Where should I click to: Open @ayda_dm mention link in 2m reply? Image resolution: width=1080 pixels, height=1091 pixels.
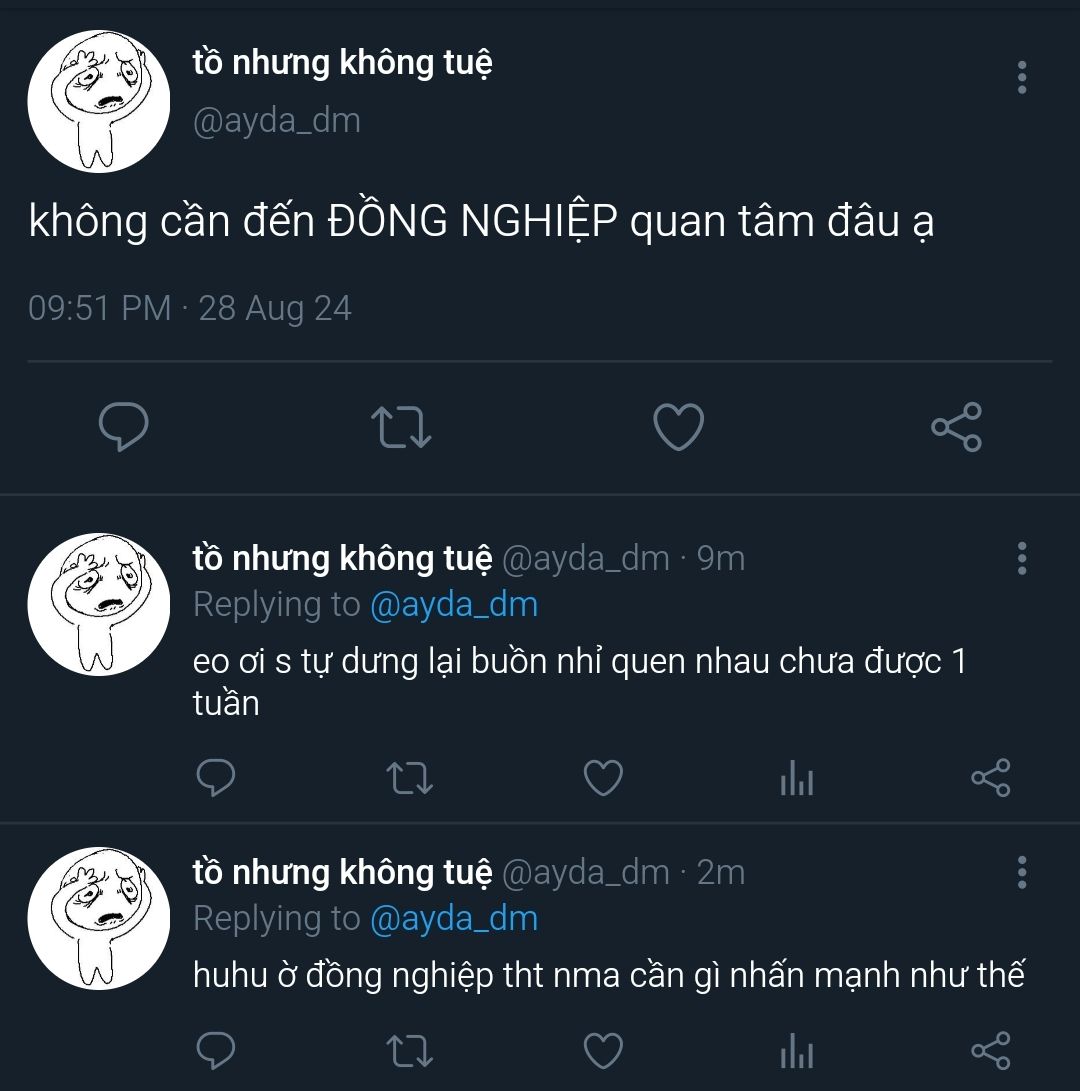[454, 918]
